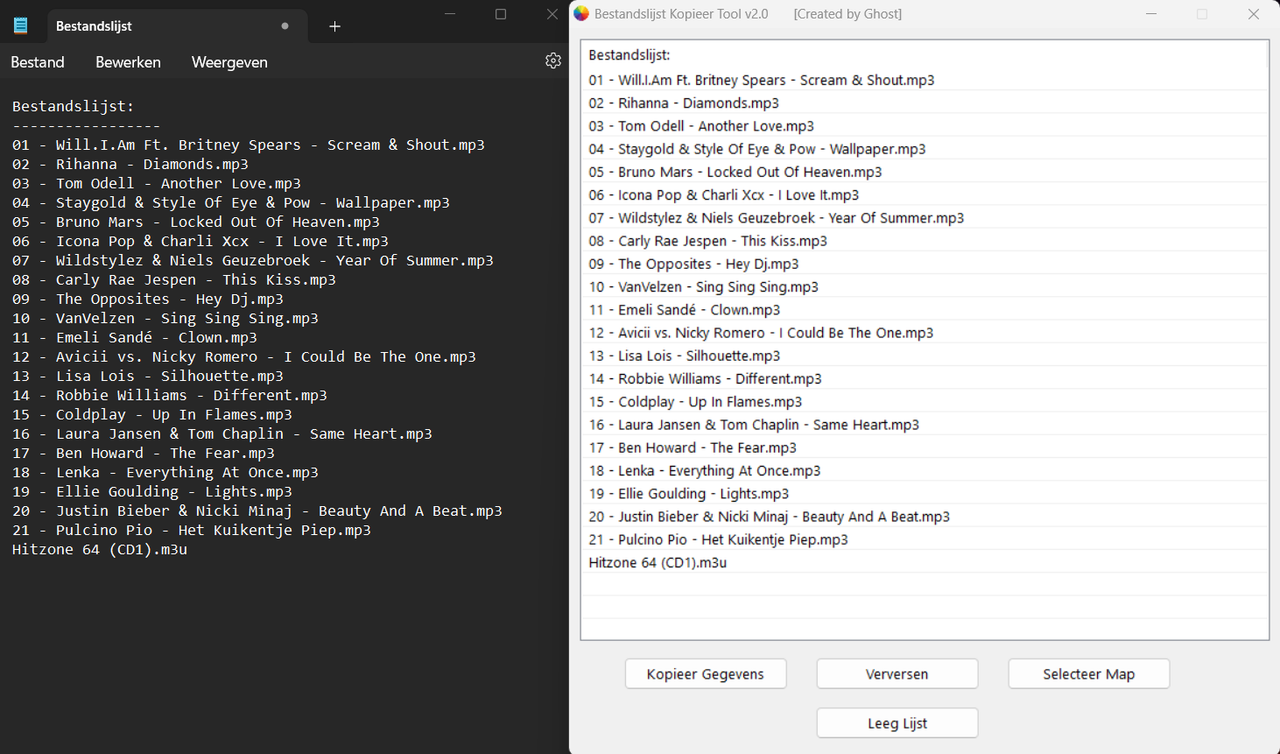Maximize the Notepad window

click(x=501, y=14)
